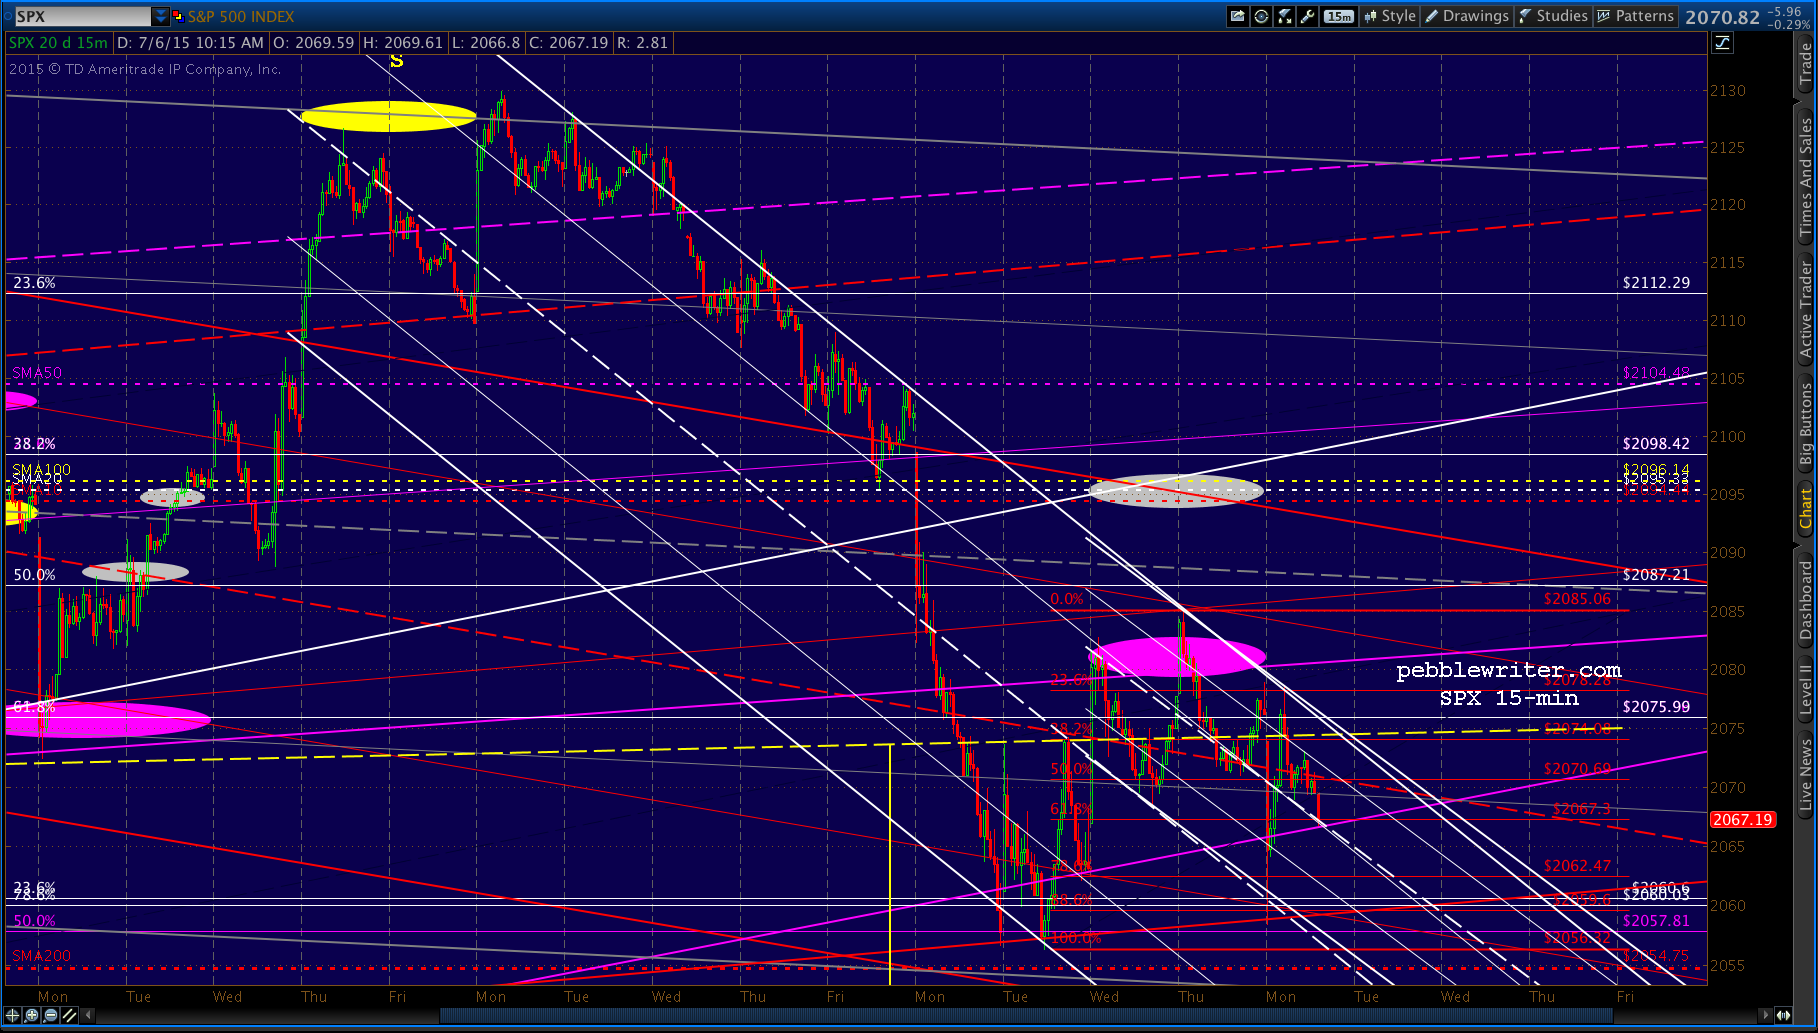Click the $2112.29 Fibonacci price label

[x=1656, y=283]
